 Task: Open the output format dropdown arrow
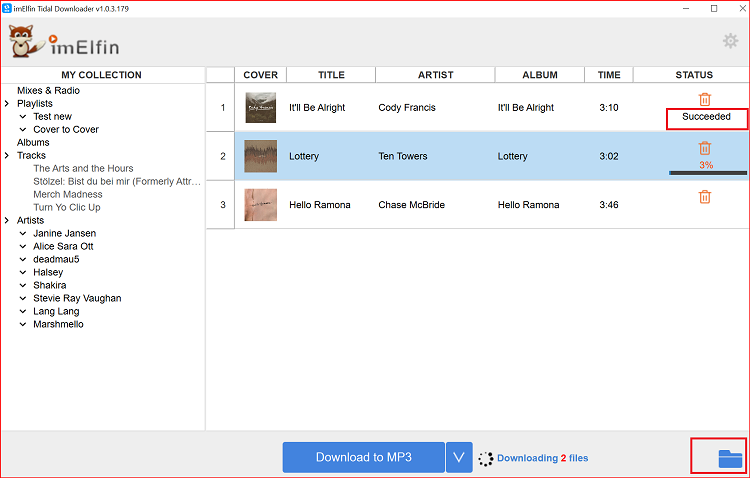click(x=459, y=457)
